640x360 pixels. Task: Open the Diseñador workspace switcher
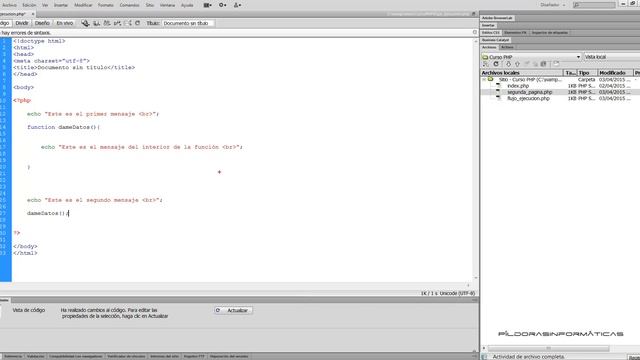click(553, 5)
